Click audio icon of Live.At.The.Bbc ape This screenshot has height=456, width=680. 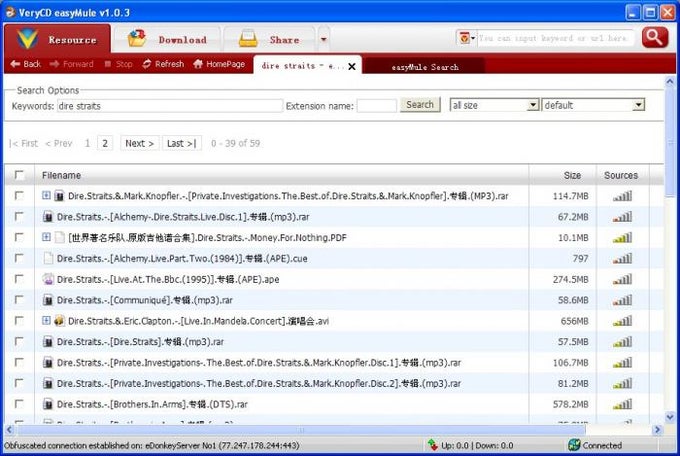point(48,279)
